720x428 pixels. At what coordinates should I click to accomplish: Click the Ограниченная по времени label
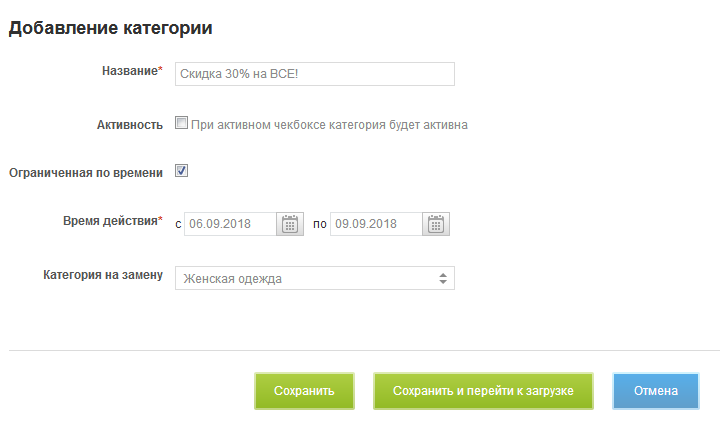(x=85, y=172)
